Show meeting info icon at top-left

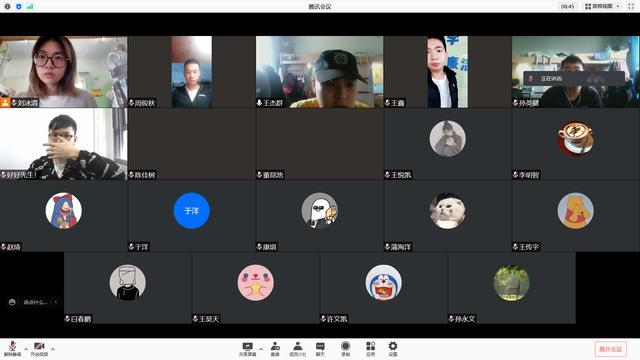coord(7,6)
